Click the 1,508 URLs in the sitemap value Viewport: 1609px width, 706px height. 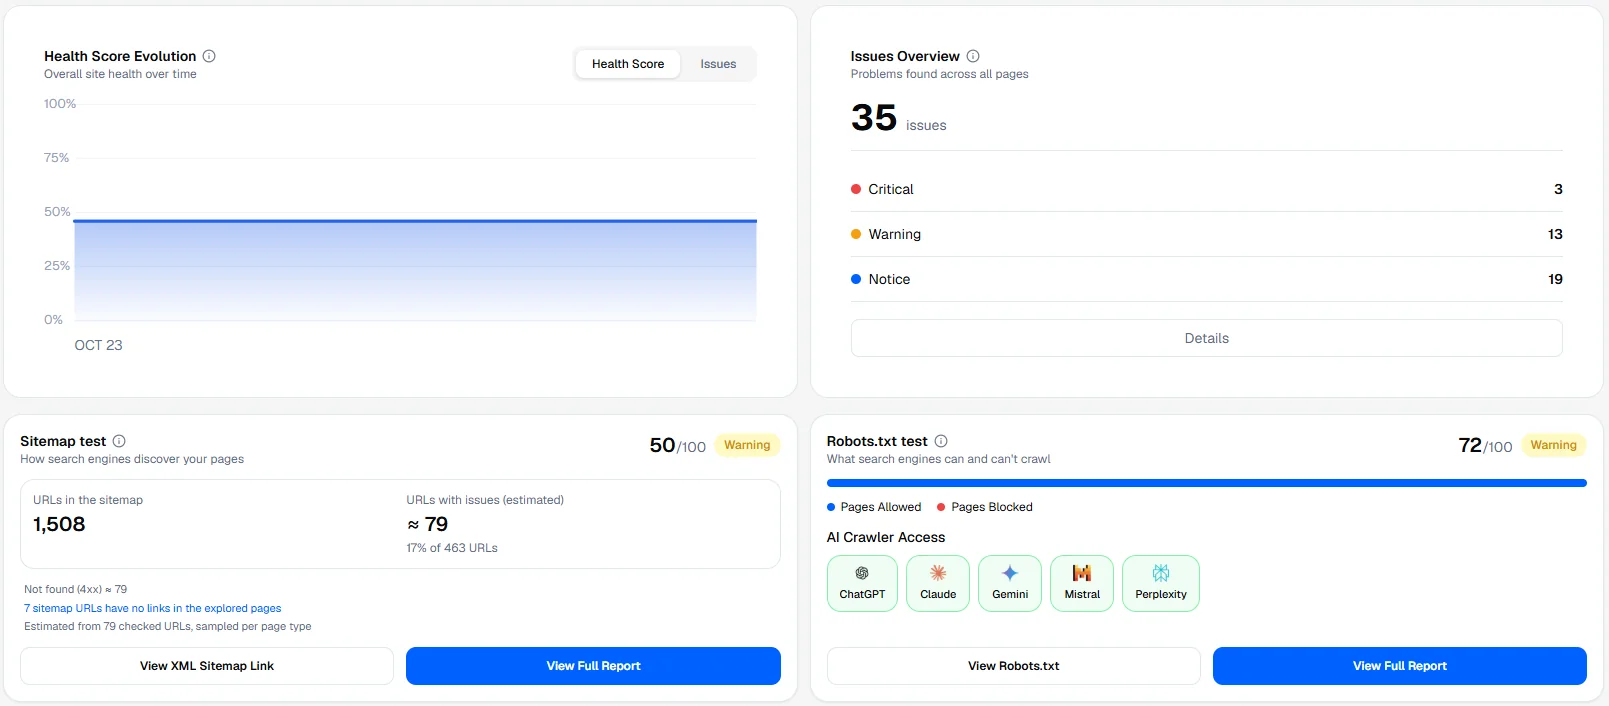point(59,524)
